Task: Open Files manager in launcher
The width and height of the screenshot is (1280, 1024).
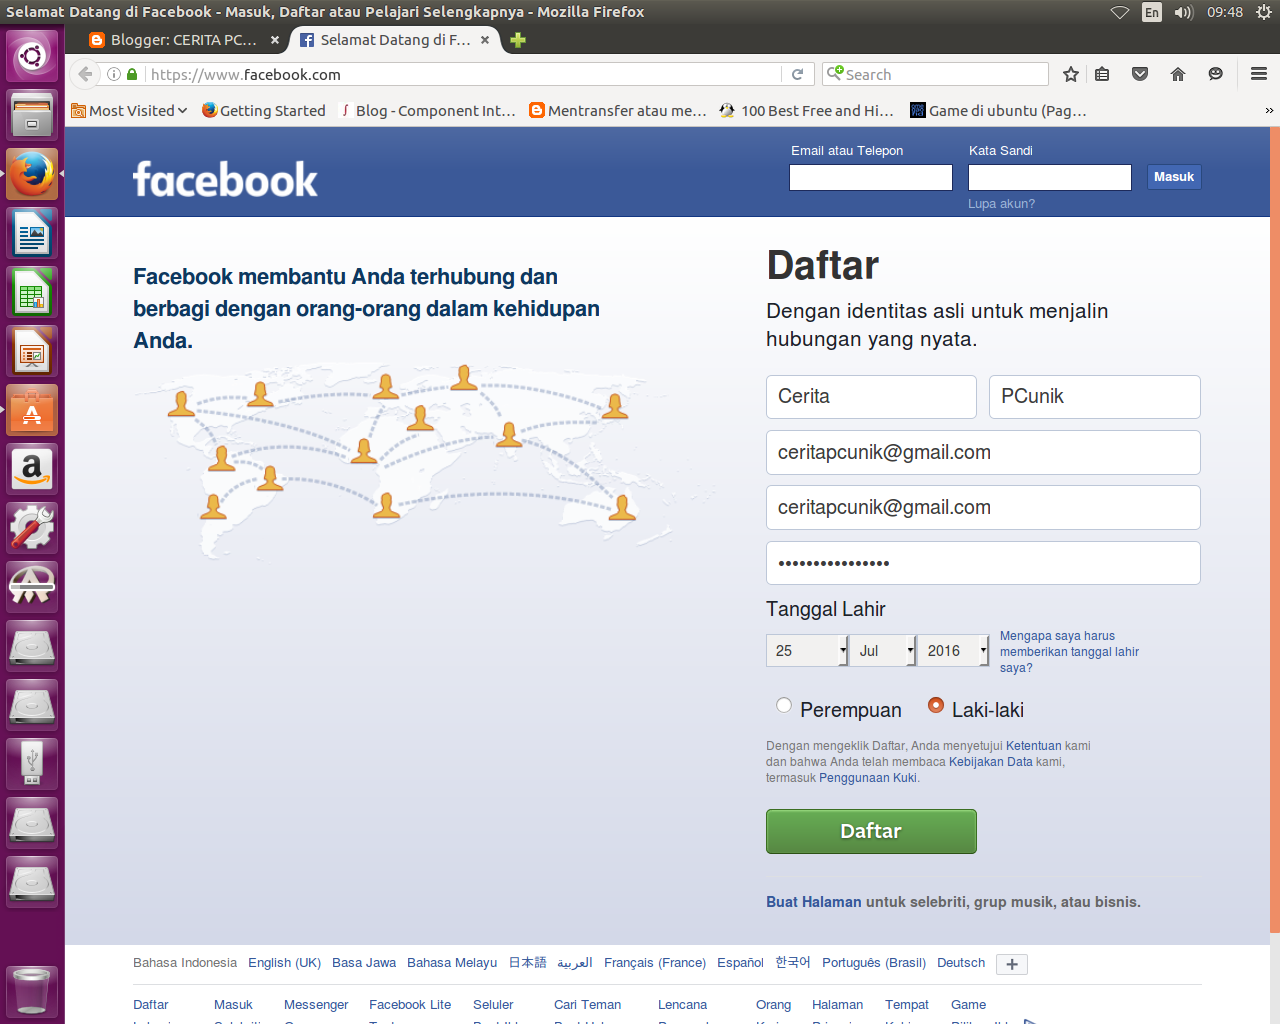Action: (32, 115)
